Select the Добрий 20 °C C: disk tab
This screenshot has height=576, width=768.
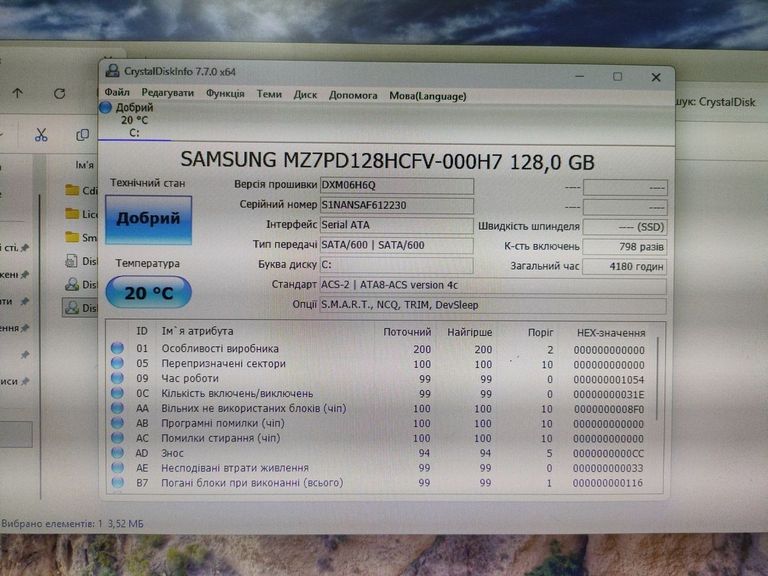pos(134,120)
